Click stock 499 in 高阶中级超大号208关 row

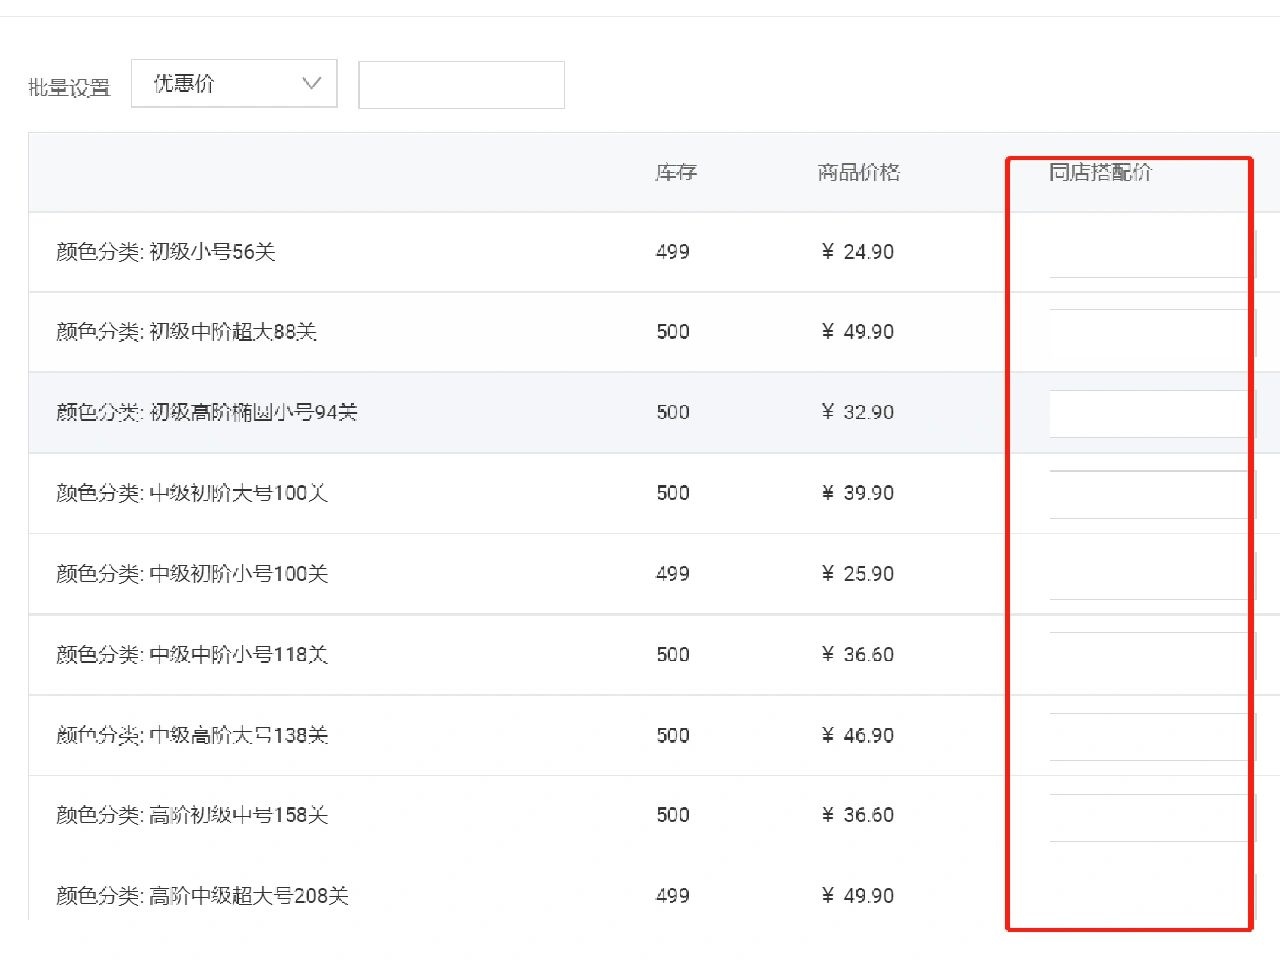click(673, 896)
